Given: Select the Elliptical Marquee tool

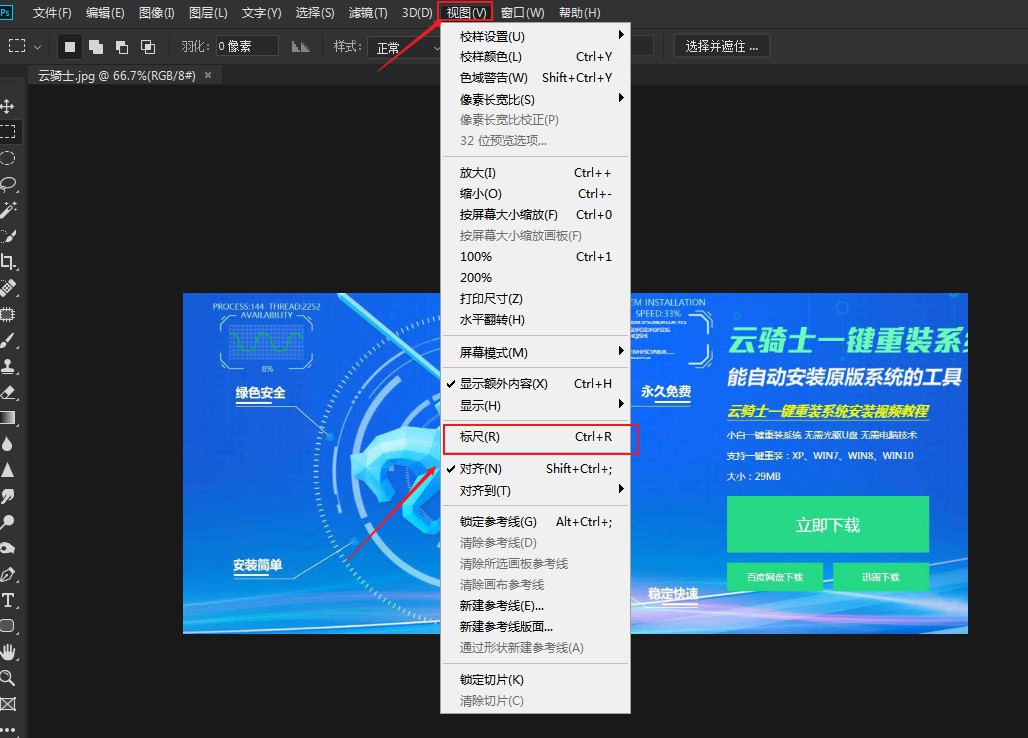Looking at the screenshot, I should click(x=8, y=158).
